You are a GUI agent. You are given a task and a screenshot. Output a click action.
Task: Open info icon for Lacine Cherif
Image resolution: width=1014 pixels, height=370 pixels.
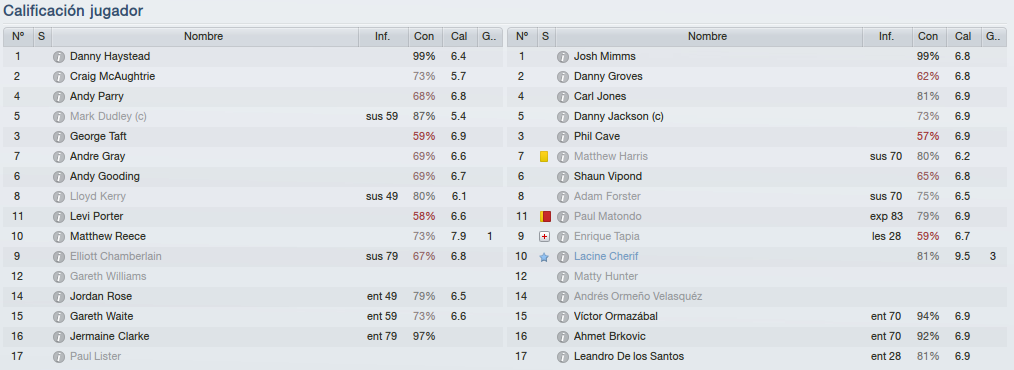click(563, 257)
